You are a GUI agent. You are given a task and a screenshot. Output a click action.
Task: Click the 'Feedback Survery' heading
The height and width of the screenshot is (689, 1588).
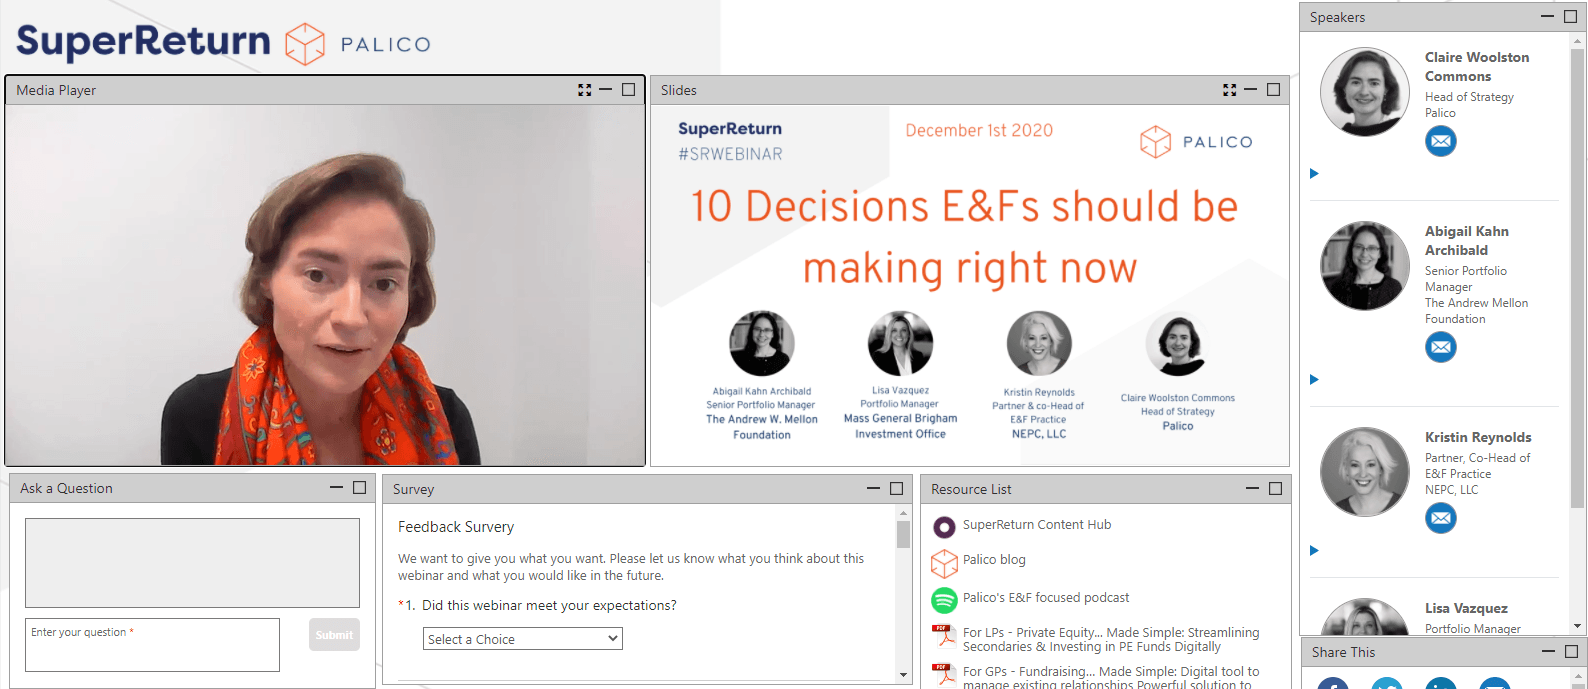[x=456, y=527]
